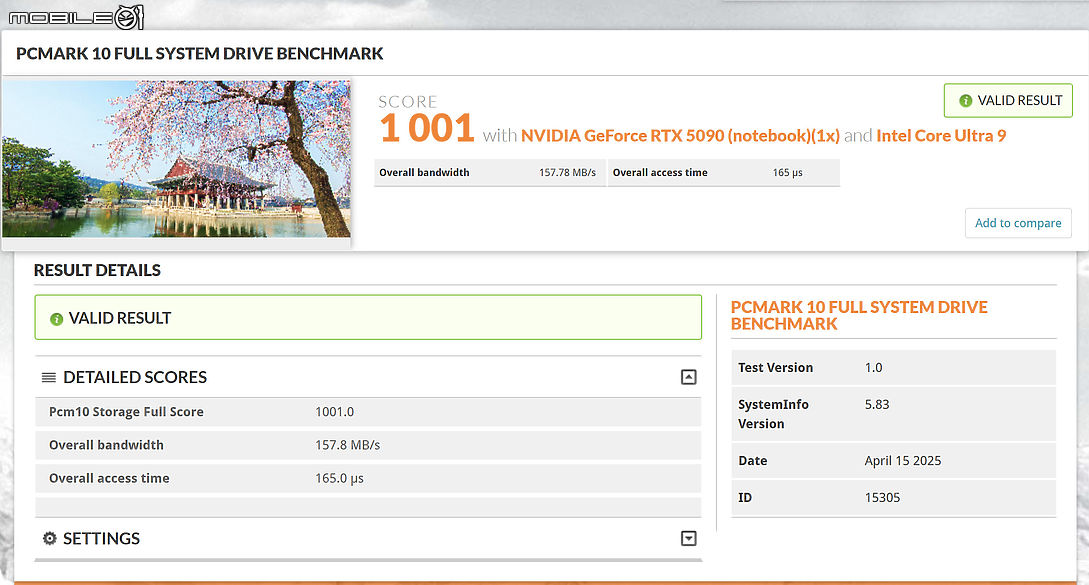Screen dimensions: 1089x585
Task: Click the 1001.0 score value
Action: pos(335,412)
